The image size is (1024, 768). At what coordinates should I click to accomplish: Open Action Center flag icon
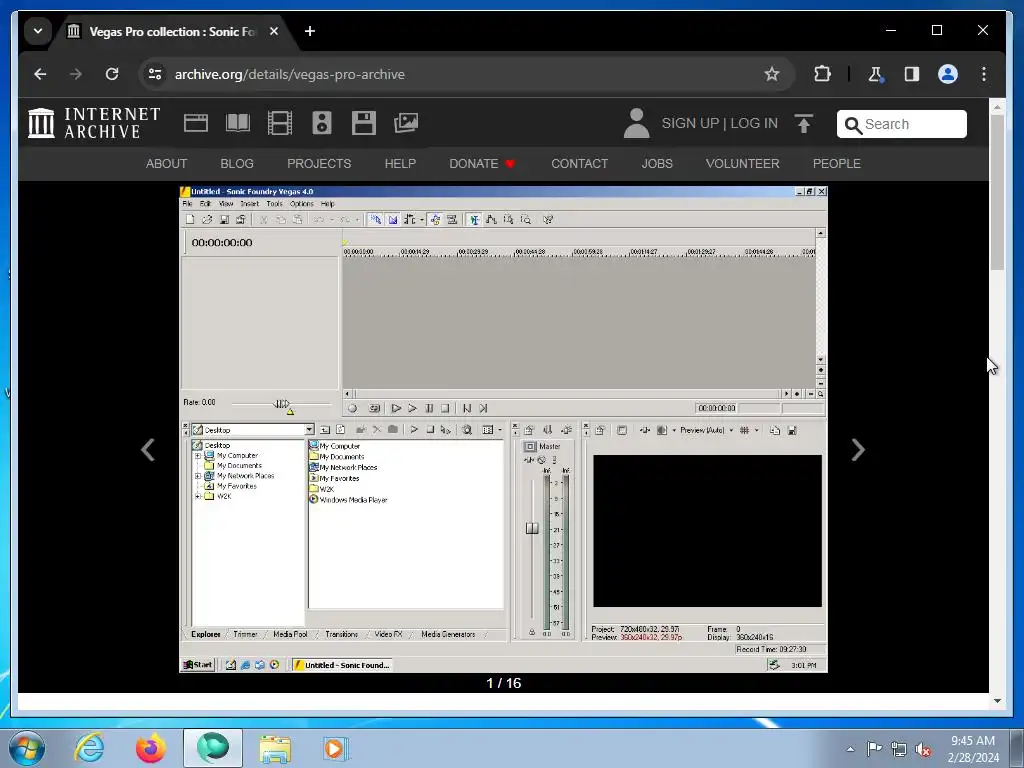click(x=874, y=749)
